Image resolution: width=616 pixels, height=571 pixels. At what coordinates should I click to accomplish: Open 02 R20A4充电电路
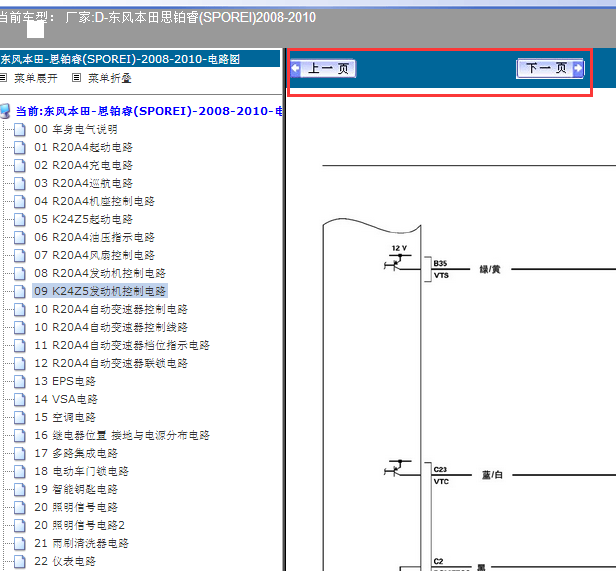pyautogui.click(x=83, y=165)
